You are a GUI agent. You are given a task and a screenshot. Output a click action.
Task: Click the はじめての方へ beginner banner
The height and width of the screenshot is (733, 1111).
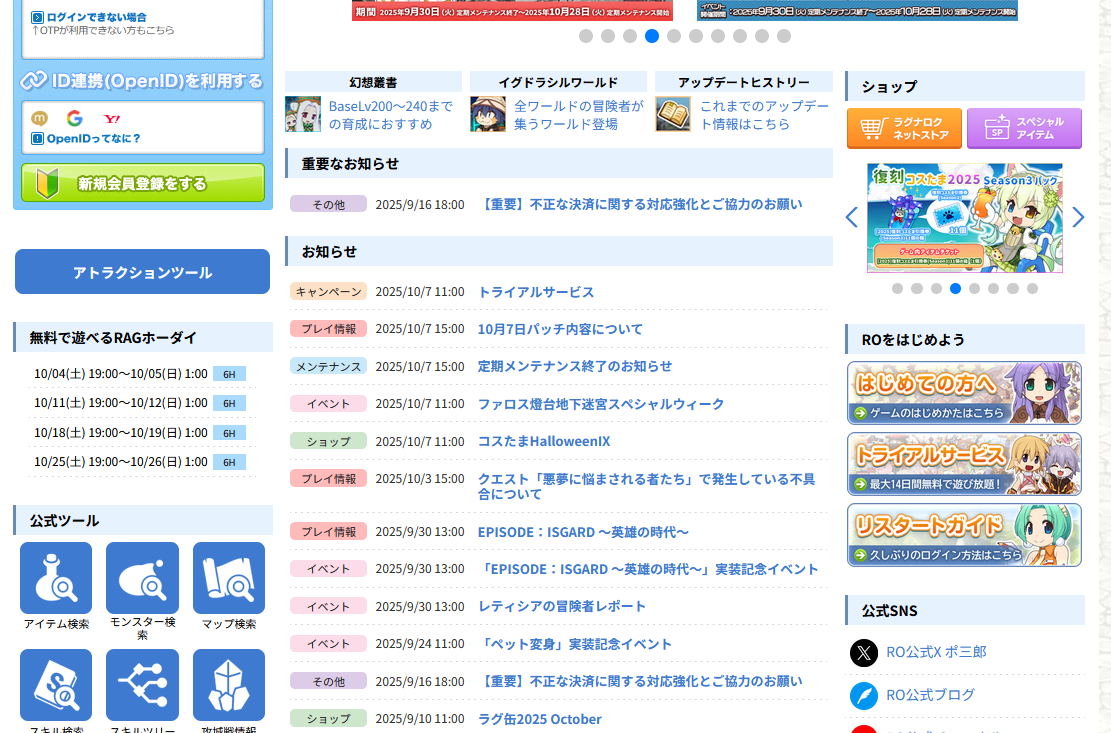[964, 393]
